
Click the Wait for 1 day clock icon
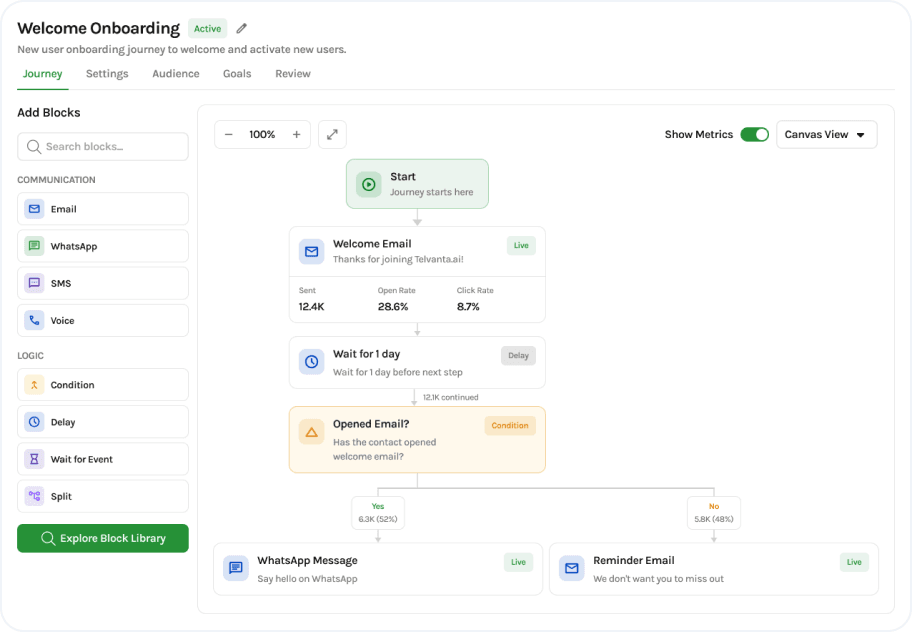pos(312,362)
